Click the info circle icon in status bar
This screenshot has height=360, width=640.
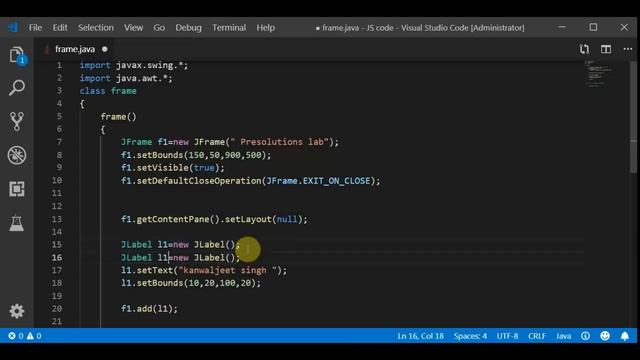point(585,336)
